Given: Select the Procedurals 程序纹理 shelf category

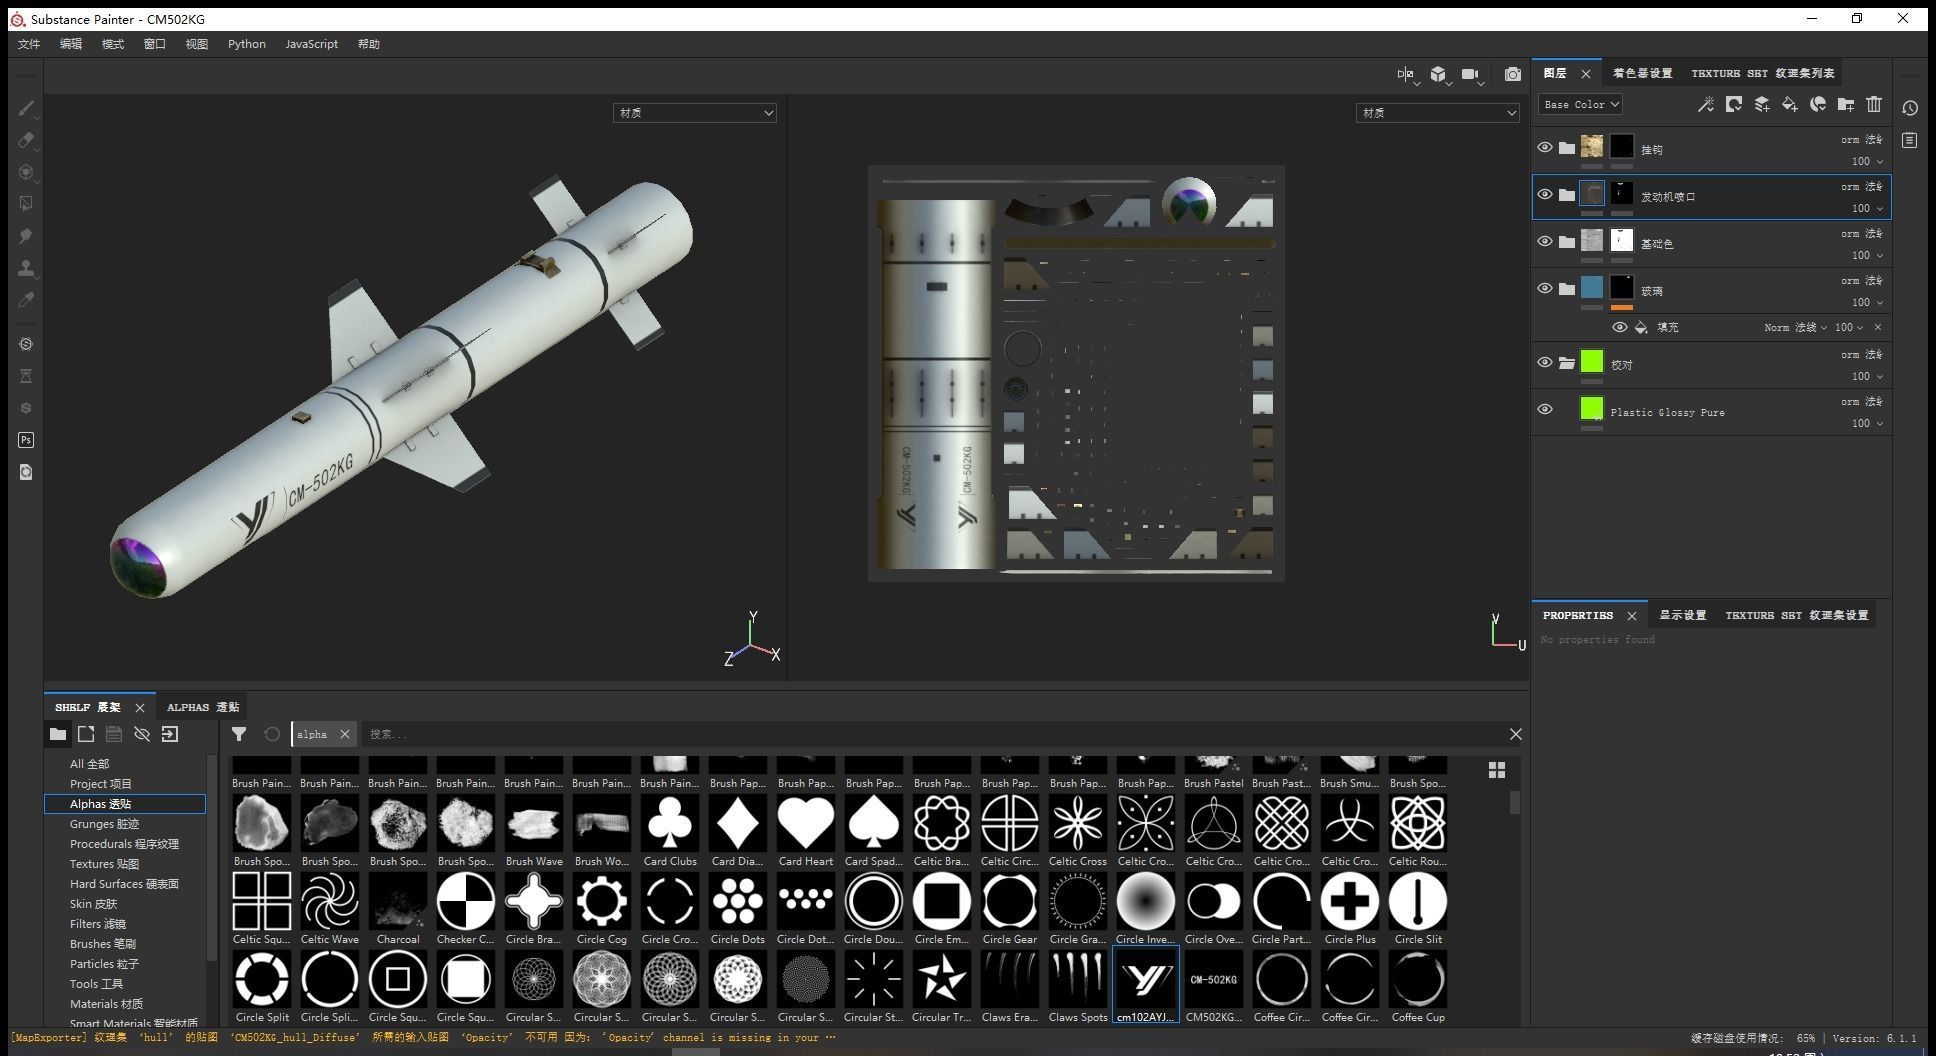Looking at the screenshot, I should (x=124, y=844).
